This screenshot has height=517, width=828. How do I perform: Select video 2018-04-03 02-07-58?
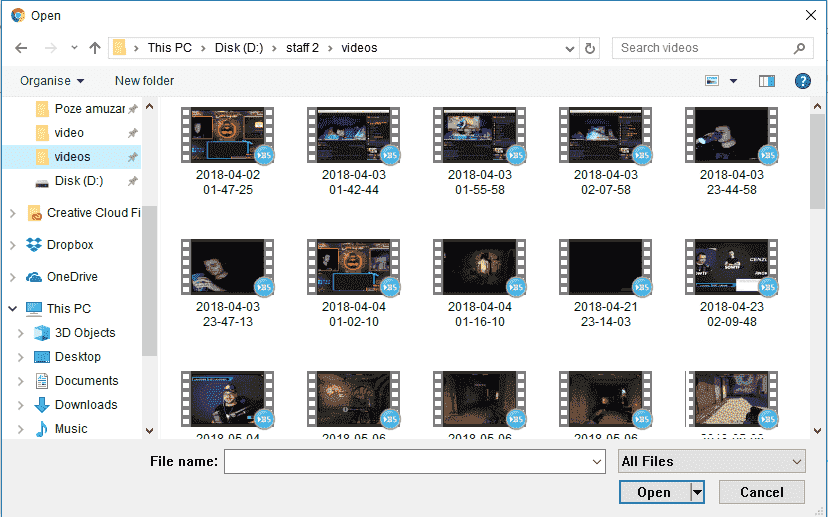[606, 152]
